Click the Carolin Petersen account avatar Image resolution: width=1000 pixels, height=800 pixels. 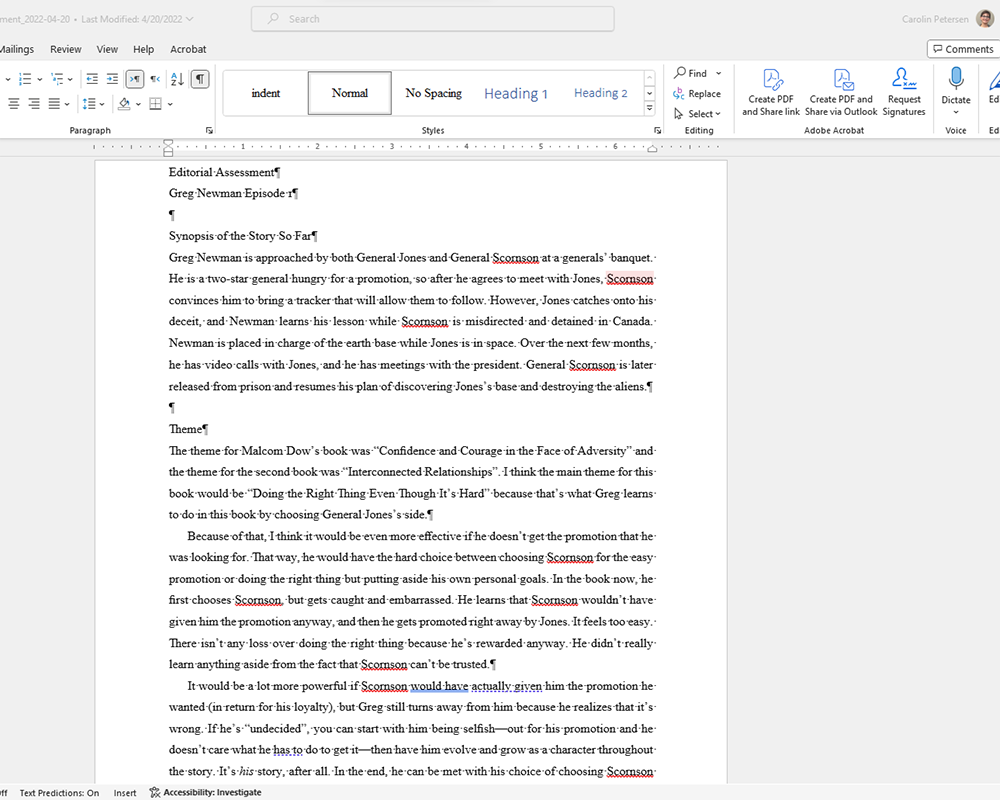pyautogui.click(x=985, y=19)
